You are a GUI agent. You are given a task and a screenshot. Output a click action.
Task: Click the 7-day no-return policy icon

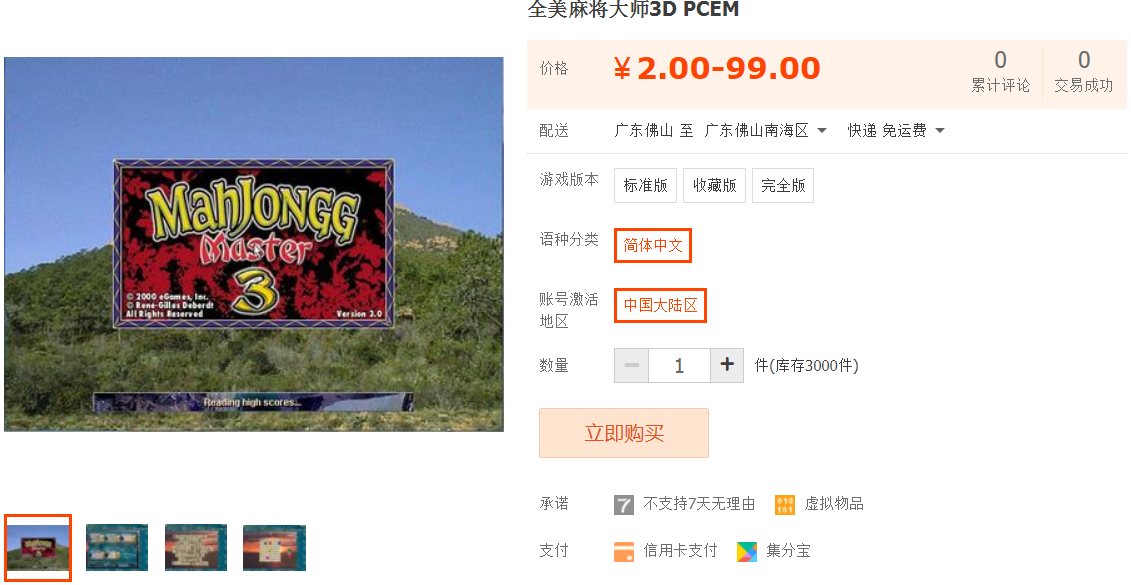tap(623, 504)
